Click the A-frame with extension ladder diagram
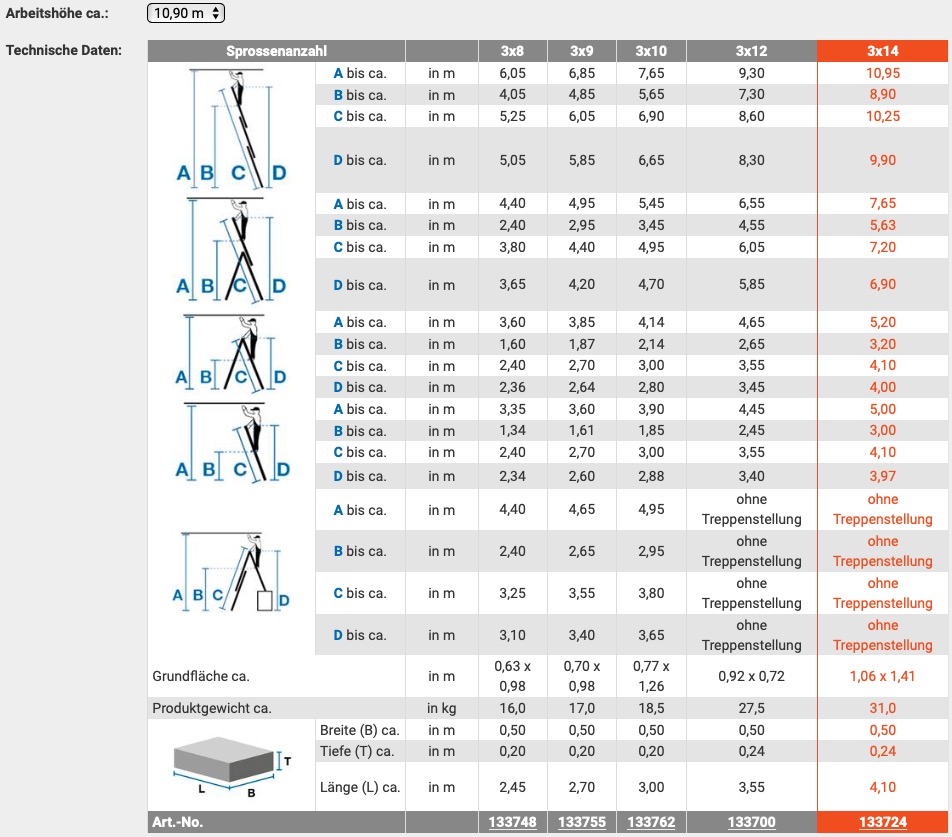952x837 pixels. (x=231, y=249)
